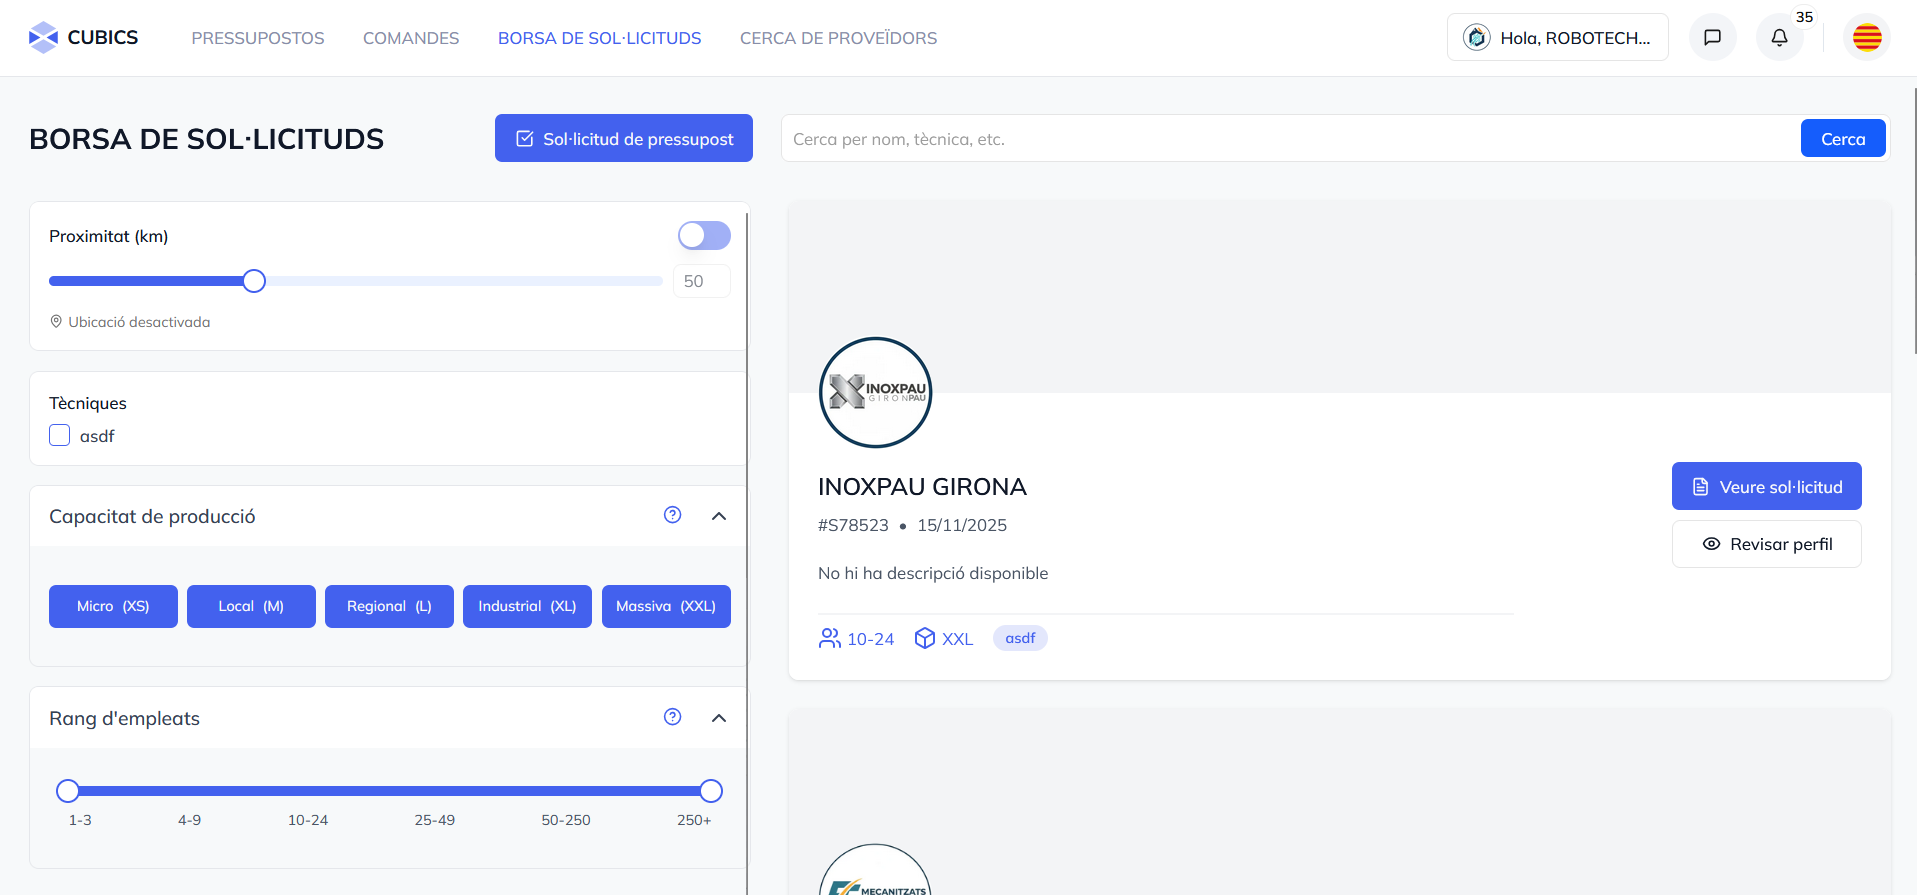Click the Catalan flag language icon

click(1866, 38)
